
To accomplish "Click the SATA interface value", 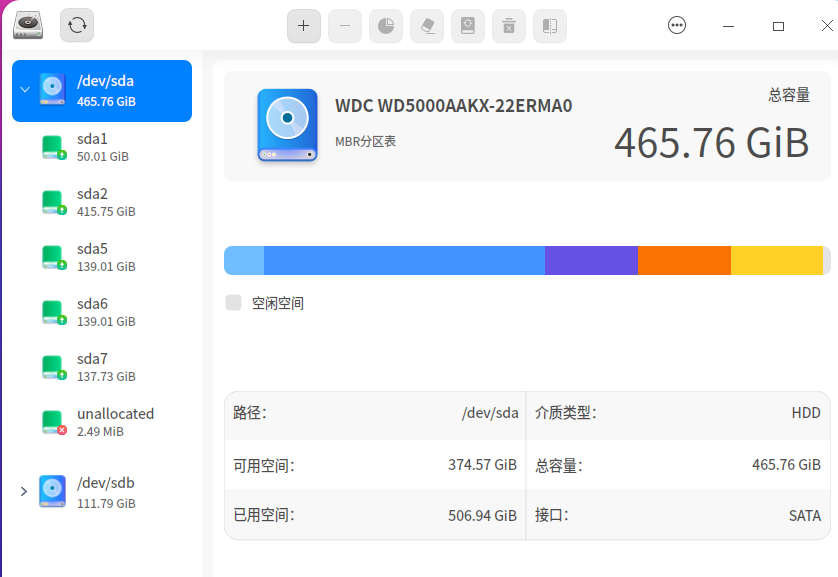I will [x=805, y=516].
